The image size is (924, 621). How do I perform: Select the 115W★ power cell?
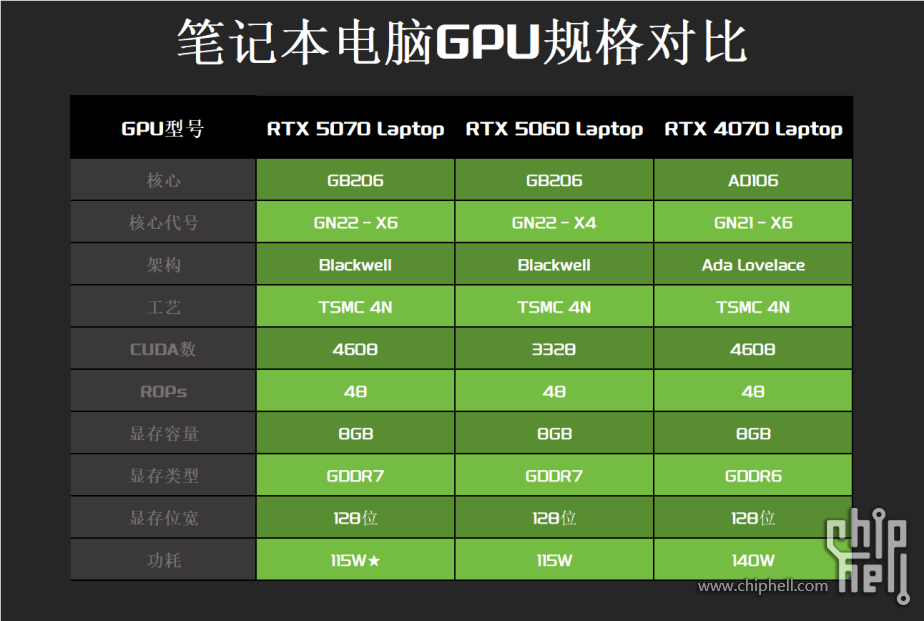[x=355, y=560]
